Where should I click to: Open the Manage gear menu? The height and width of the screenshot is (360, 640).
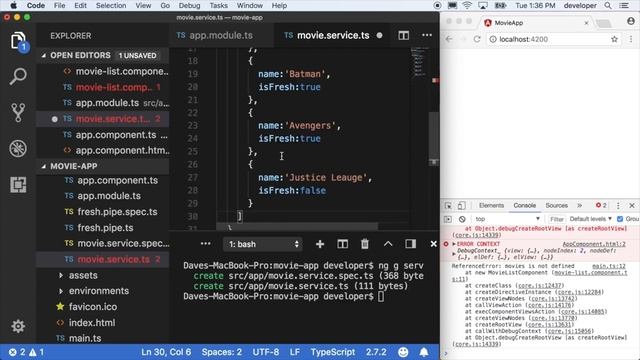tap(18, 326)
